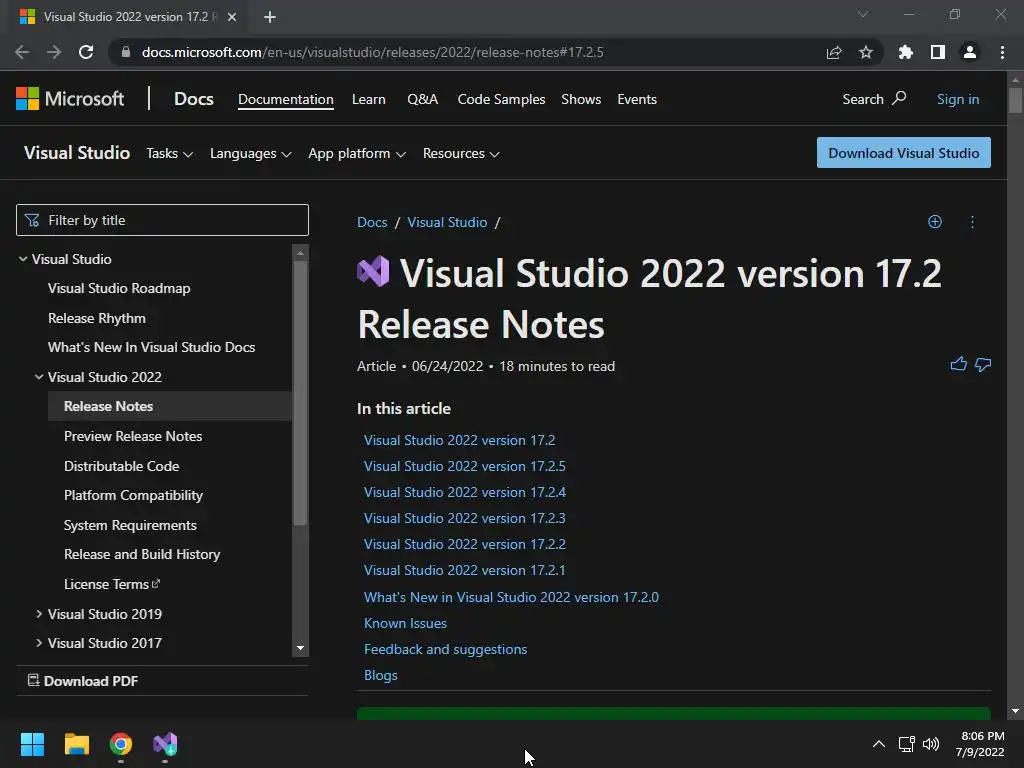The height and width of the screenshot is (768, 1024).
Task: Click the search tabs chevron in the title bar
Action: tap(863, 14)
